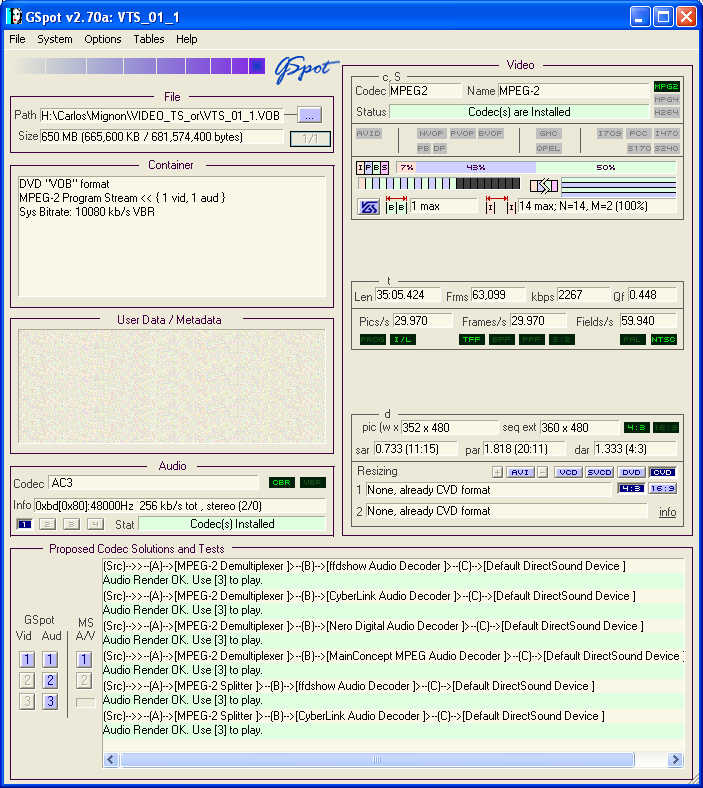This screenshot has height=788, width=703.
Task: Open the System menu
Action: pos(54,39)
